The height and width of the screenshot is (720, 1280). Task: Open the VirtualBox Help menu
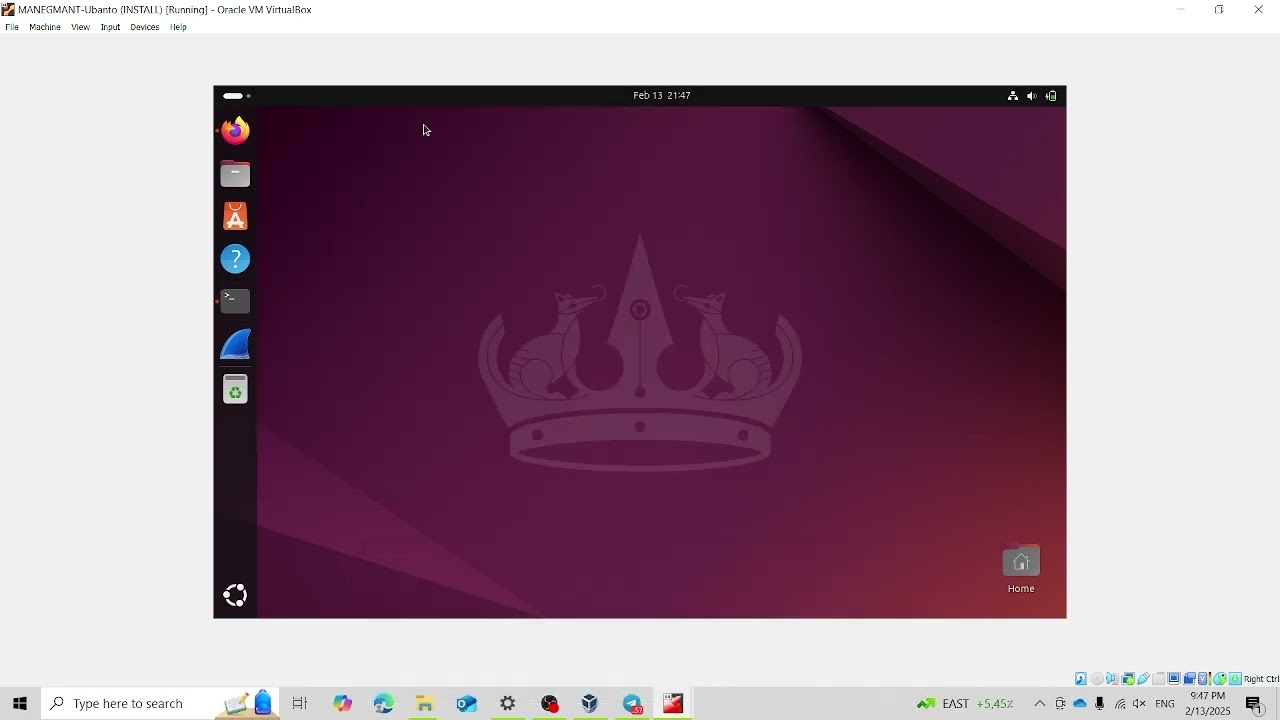(x=179, y=28)
